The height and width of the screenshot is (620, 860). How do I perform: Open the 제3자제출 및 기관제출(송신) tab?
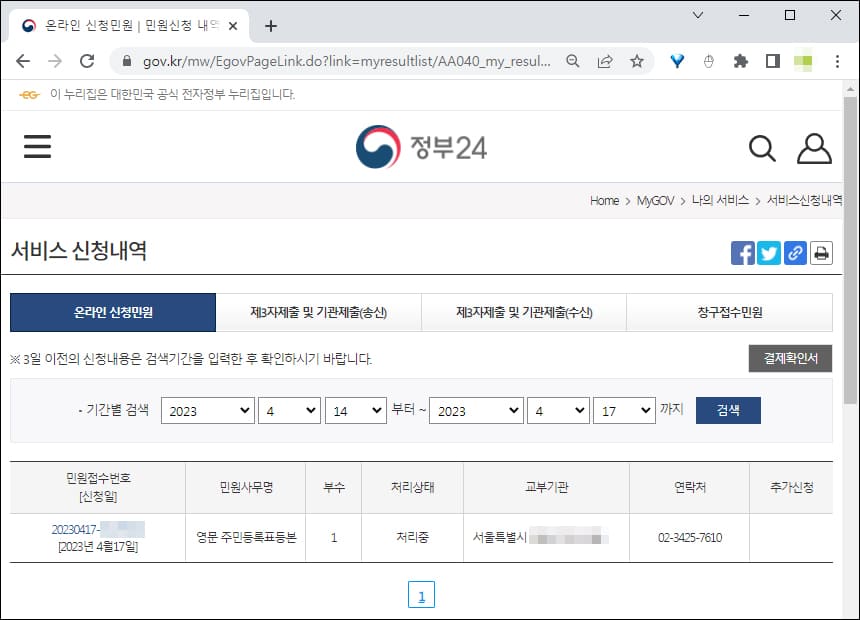point(318,312)
